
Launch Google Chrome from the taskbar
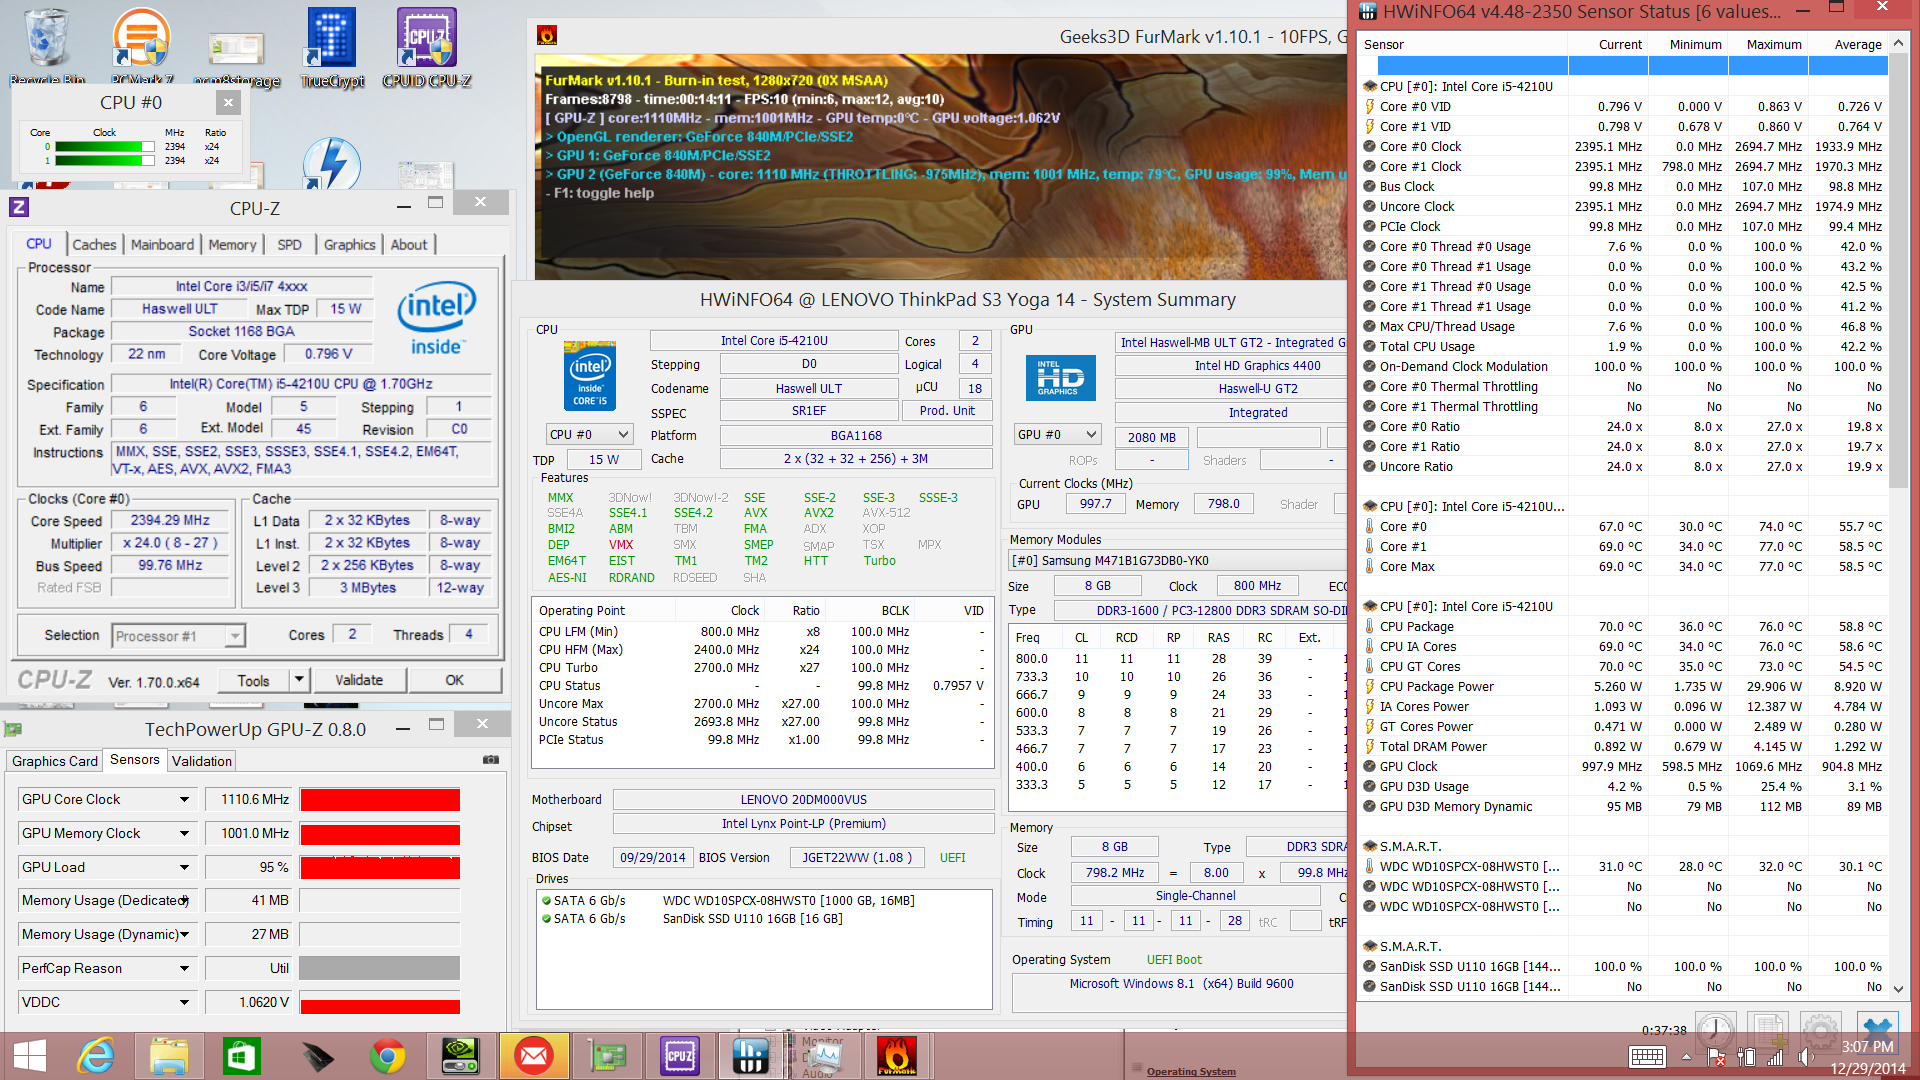388,1056
